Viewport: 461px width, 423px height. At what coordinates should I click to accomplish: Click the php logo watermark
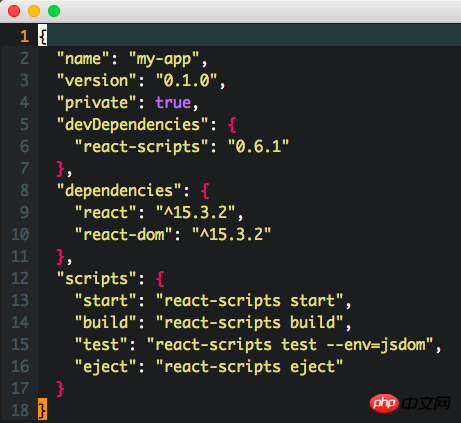point(384,403)
